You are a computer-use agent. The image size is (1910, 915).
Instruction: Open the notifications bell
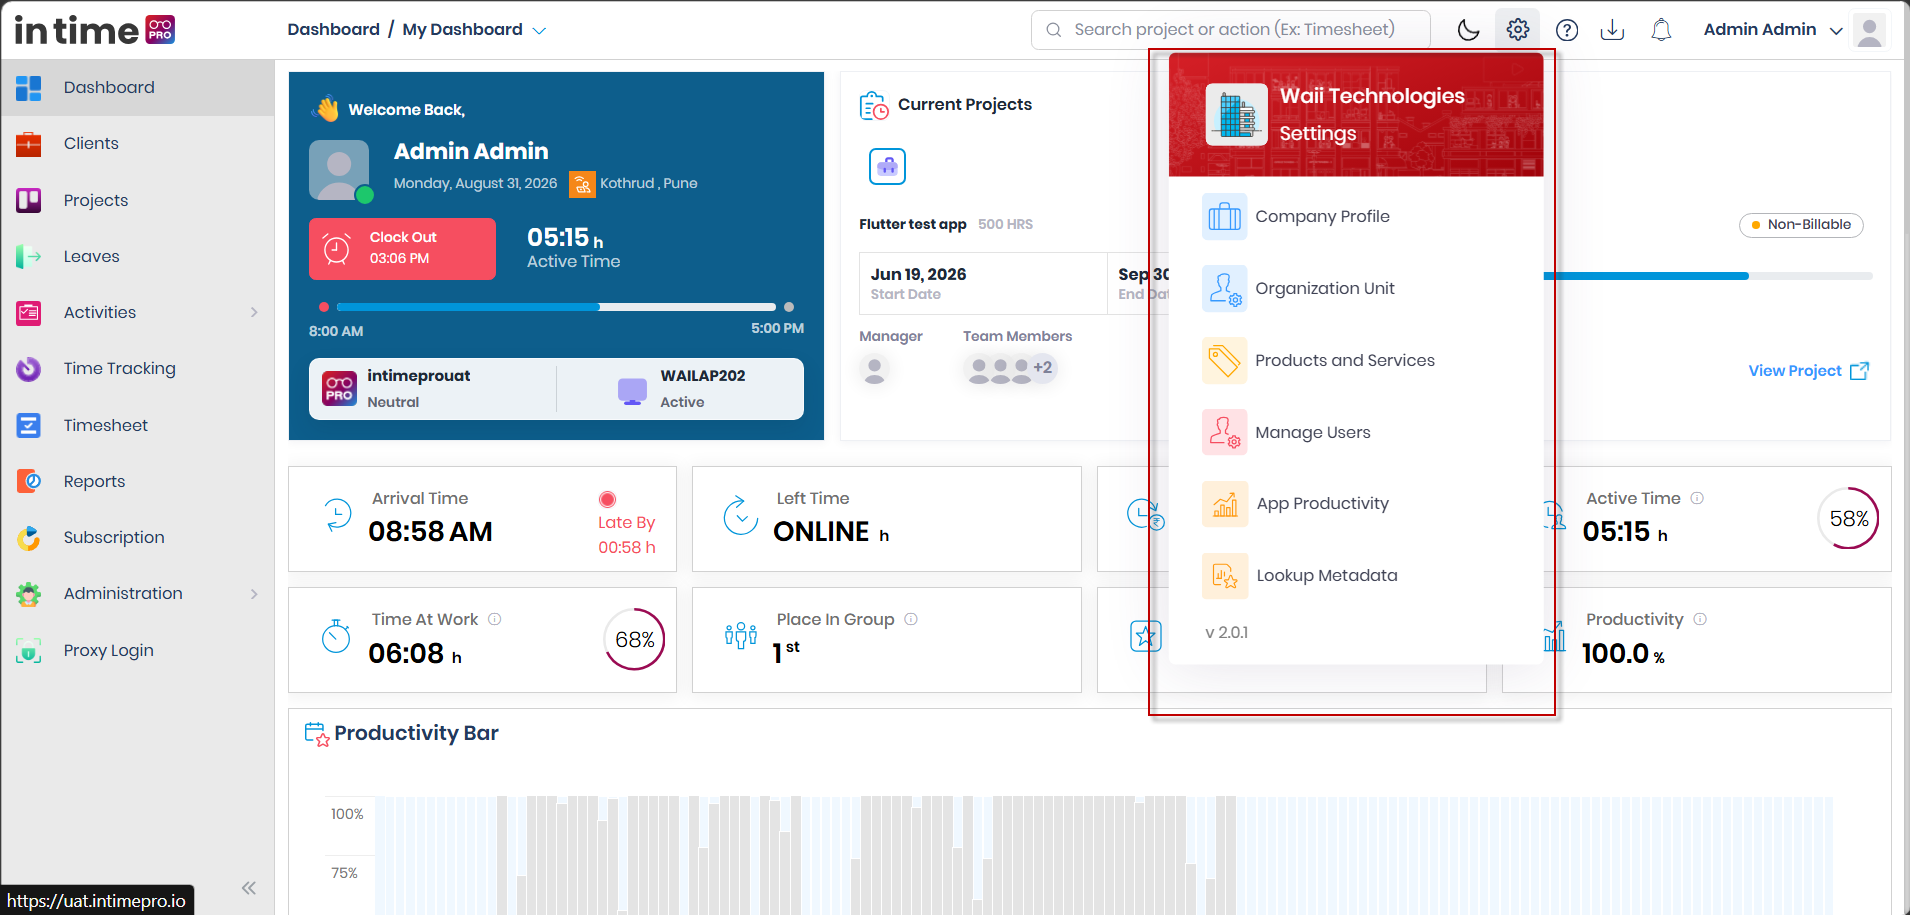1661,30
